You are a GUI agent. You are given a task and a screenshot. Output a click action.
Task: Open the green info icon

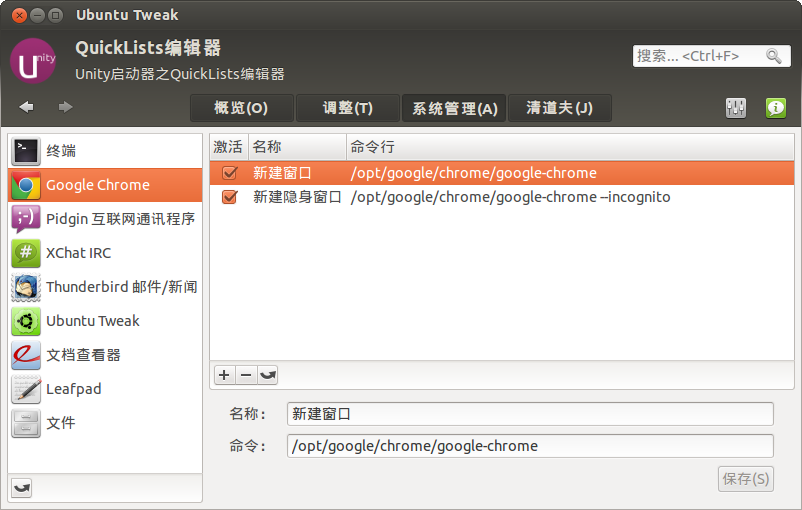(775, 108)
